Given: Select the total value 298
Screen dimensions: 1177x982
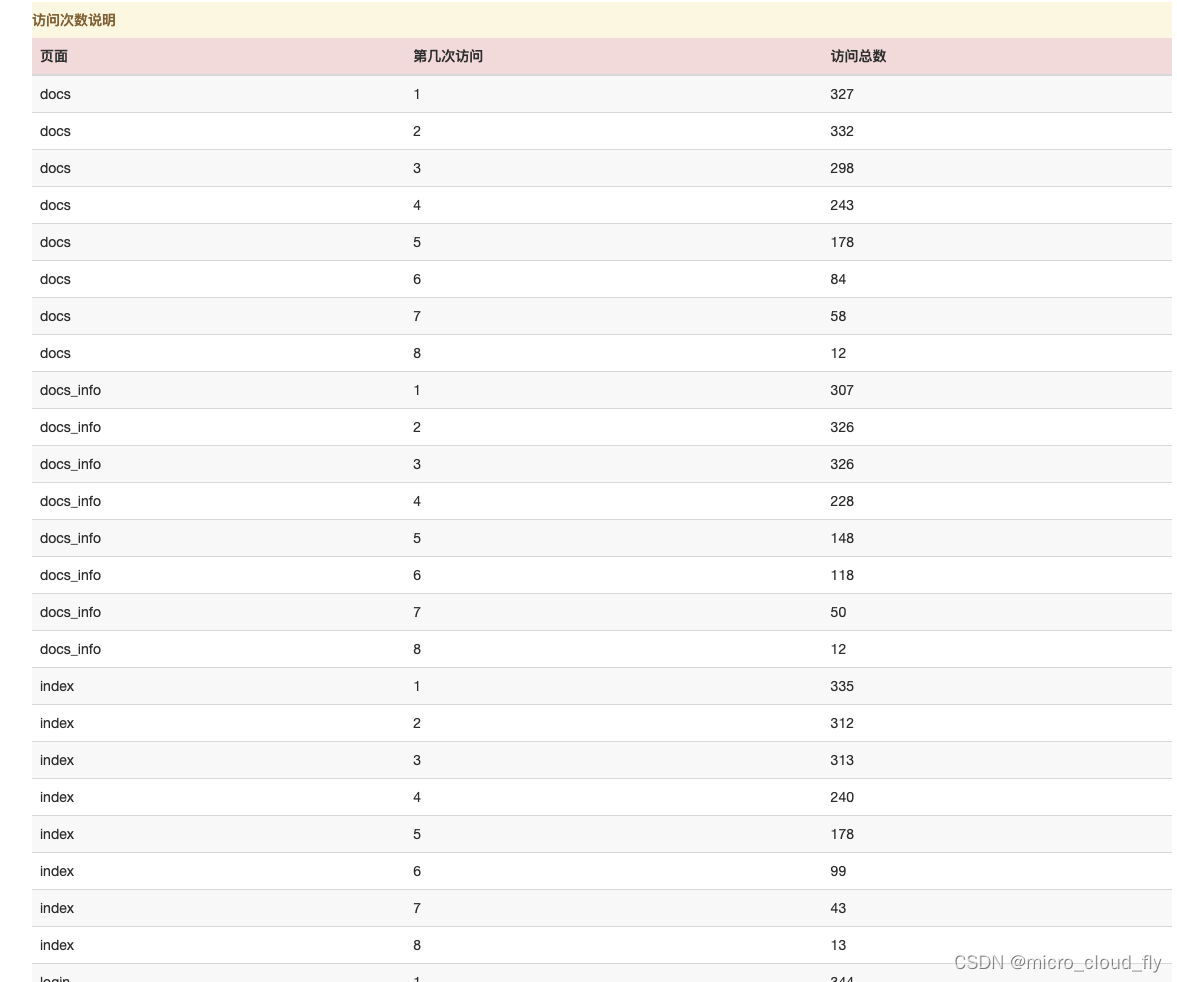Looking at the screenshot, I should click(841, 168).
